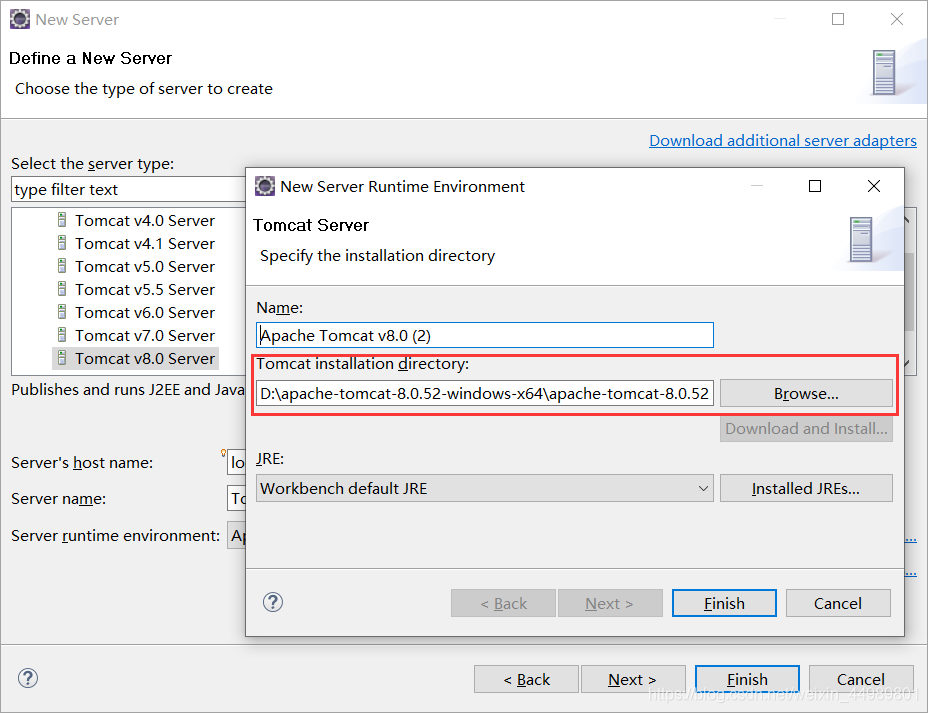Viewport: 928px width, 713px height.
Task: Click the Tomcat v4.0 Server icon
Action: click(x=62, y=220)
